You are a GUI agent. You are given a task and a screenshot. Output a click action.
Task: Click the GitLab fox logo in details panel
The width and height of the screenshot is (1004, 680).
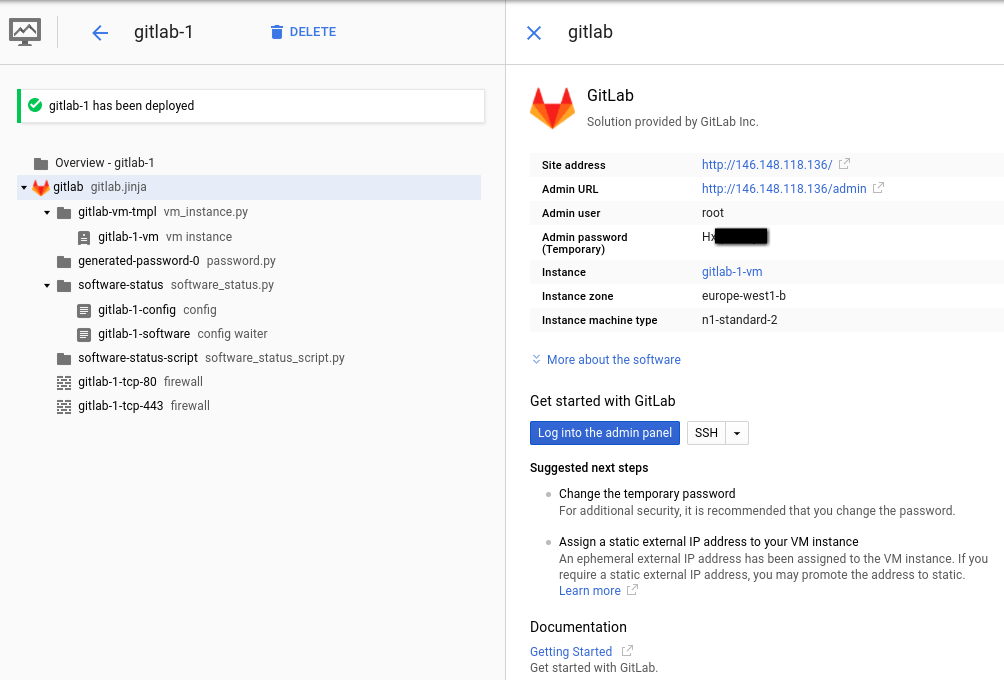[x=552, y=108]
